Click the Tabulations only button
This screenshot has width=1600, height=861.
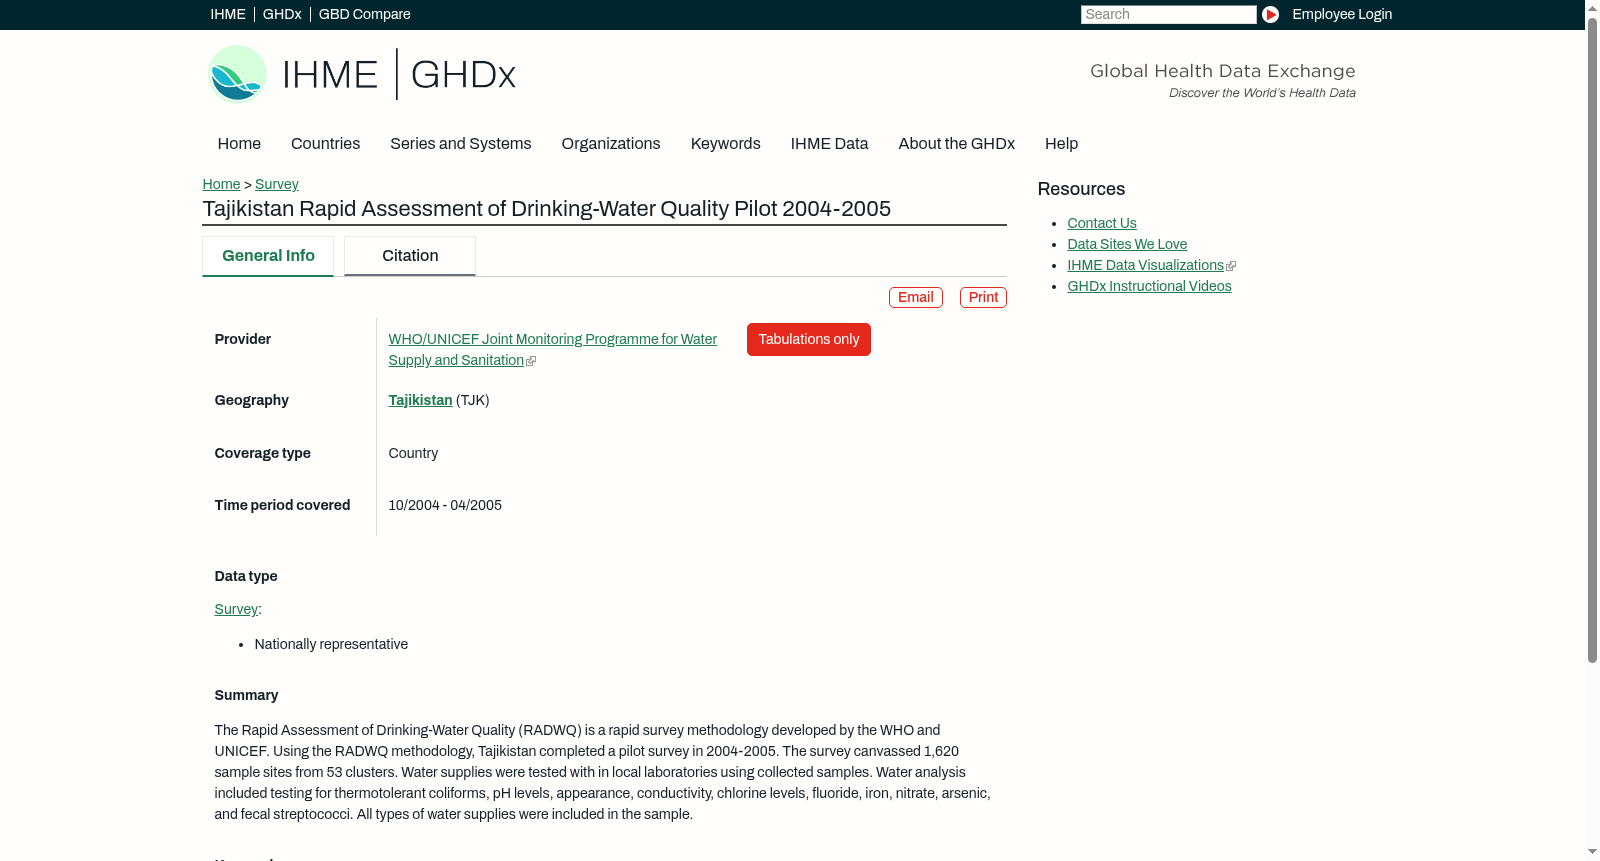click(809, 340)
